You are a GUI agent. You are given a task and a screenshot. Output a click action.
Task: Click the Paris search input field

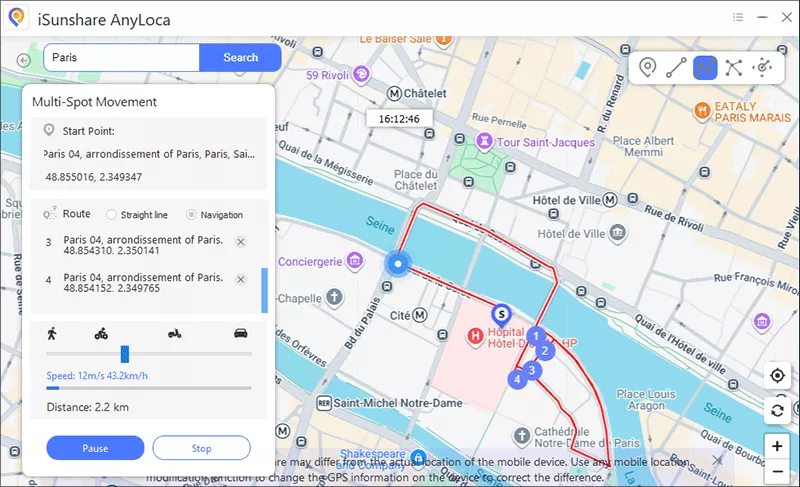tap(120, 58)
